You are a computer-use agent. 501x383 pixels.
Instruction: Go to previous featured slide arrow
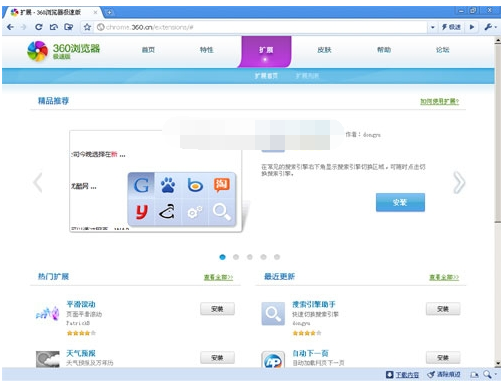(x=38, y=182)
